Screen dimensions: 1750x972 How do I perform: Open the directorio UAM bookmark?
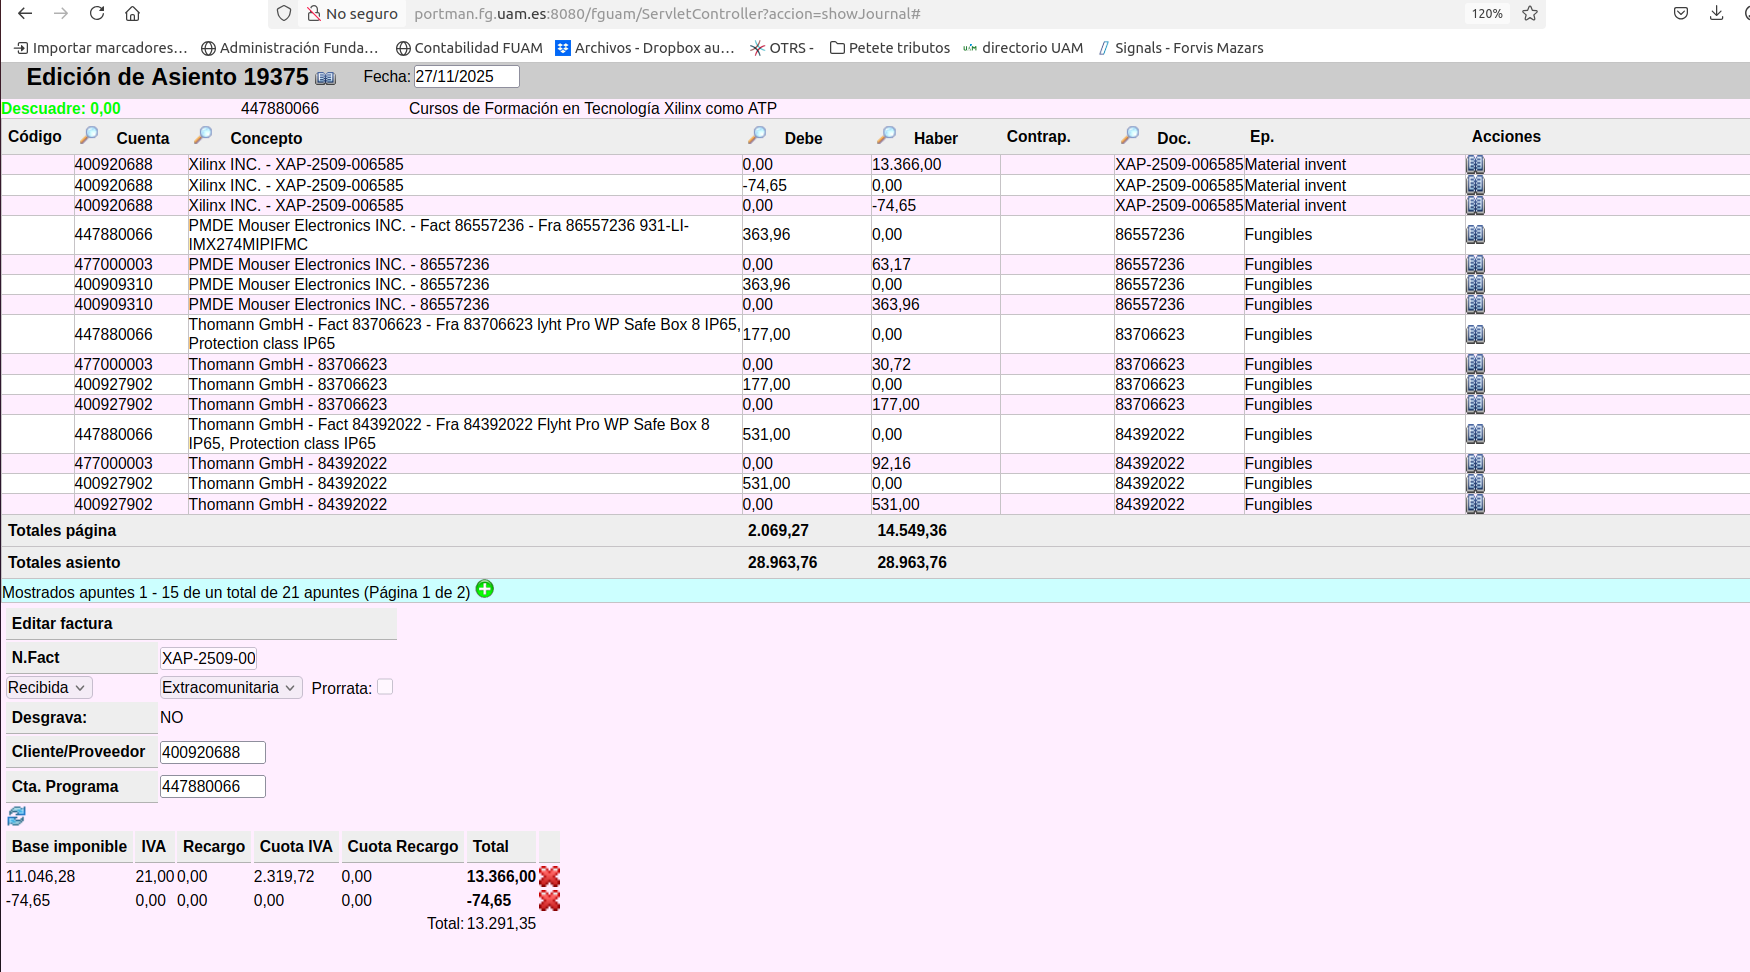[x=1023, y=48]
